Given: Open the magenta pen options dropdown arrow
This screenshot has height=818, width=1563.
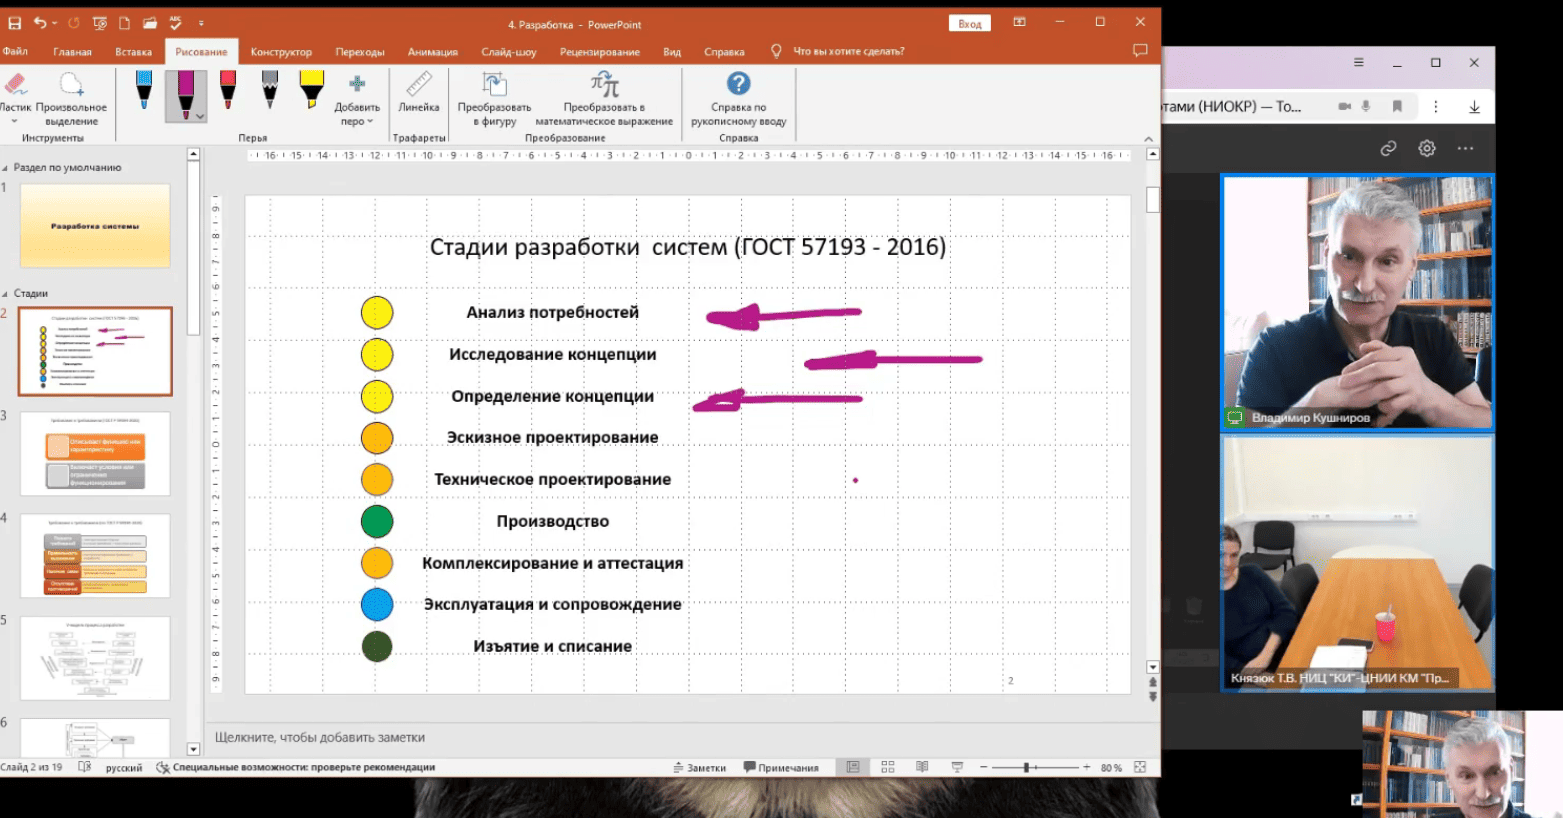Looking at the screenshot, I should (x=200, y=117).
